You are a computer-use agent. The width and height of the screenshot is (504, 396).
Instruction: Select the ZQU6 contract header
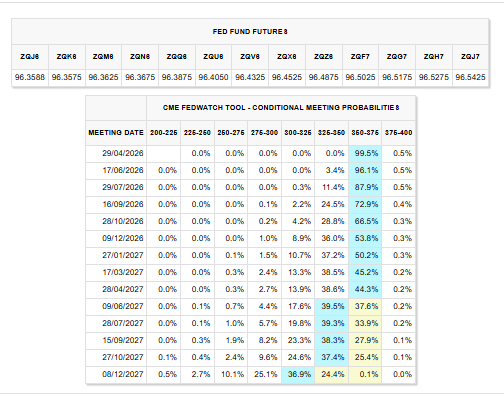tap(213, 57)
